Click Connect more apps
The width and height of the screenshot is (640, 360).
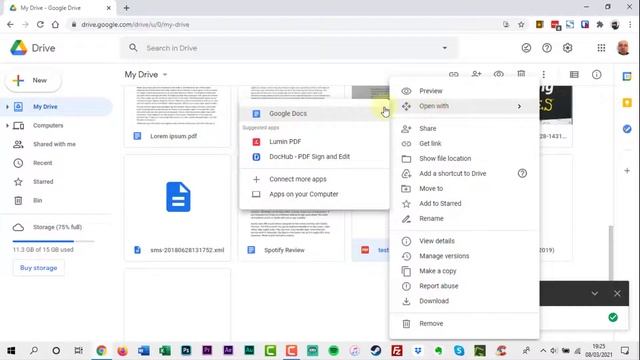(314, 179)
